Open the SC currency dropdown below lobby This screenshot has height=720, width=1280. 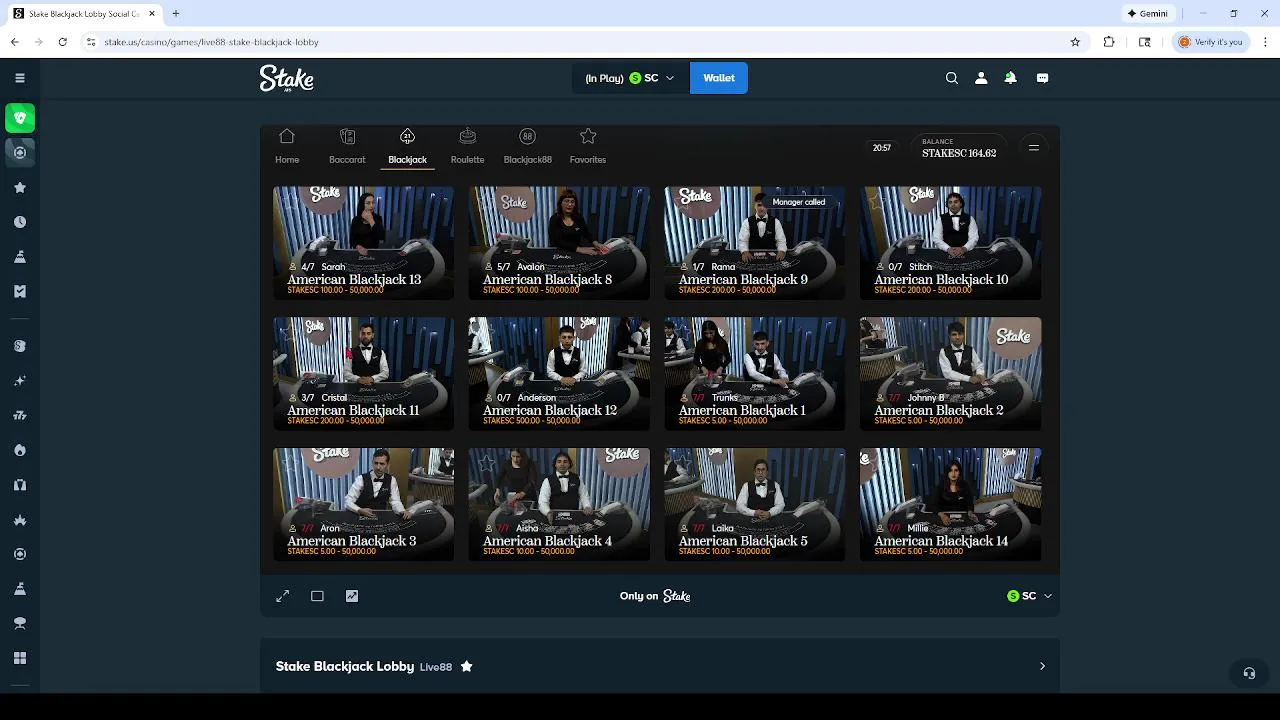click(x=1030, y=596)
